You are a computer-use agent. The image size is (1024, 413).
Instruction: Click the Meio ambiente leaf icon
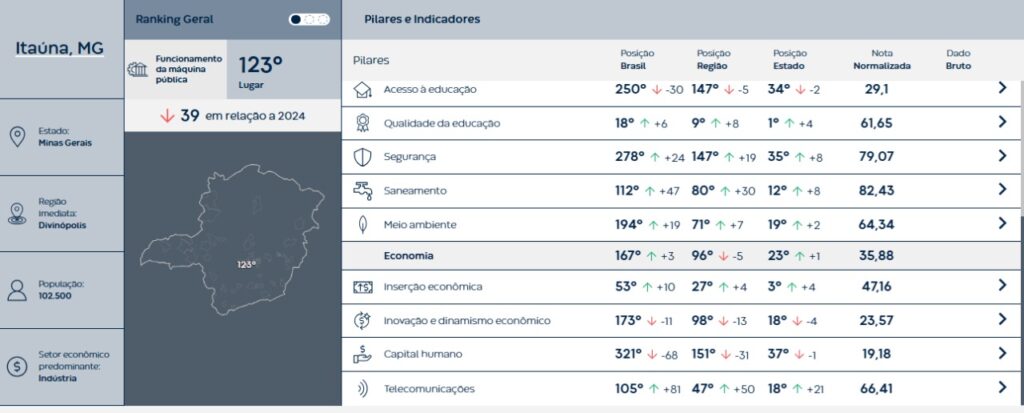pyautogui.click(x=361, y=224)
